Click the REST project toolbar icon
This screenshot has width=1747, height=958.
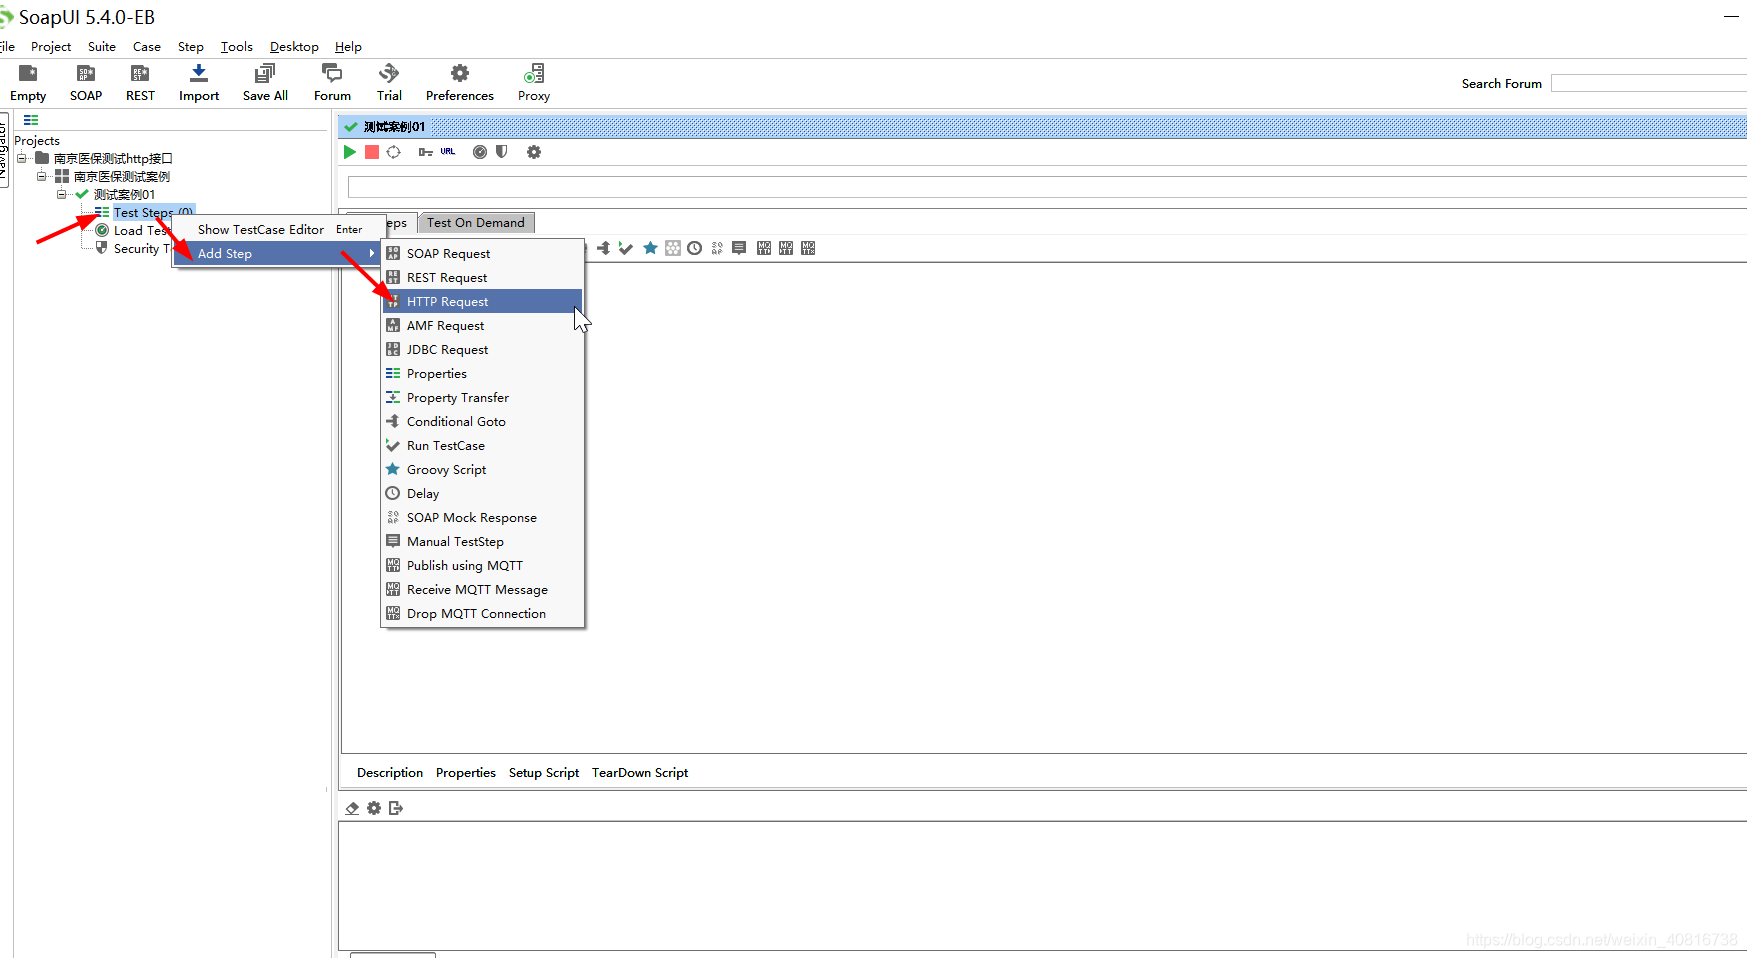(x=140, y=73)
